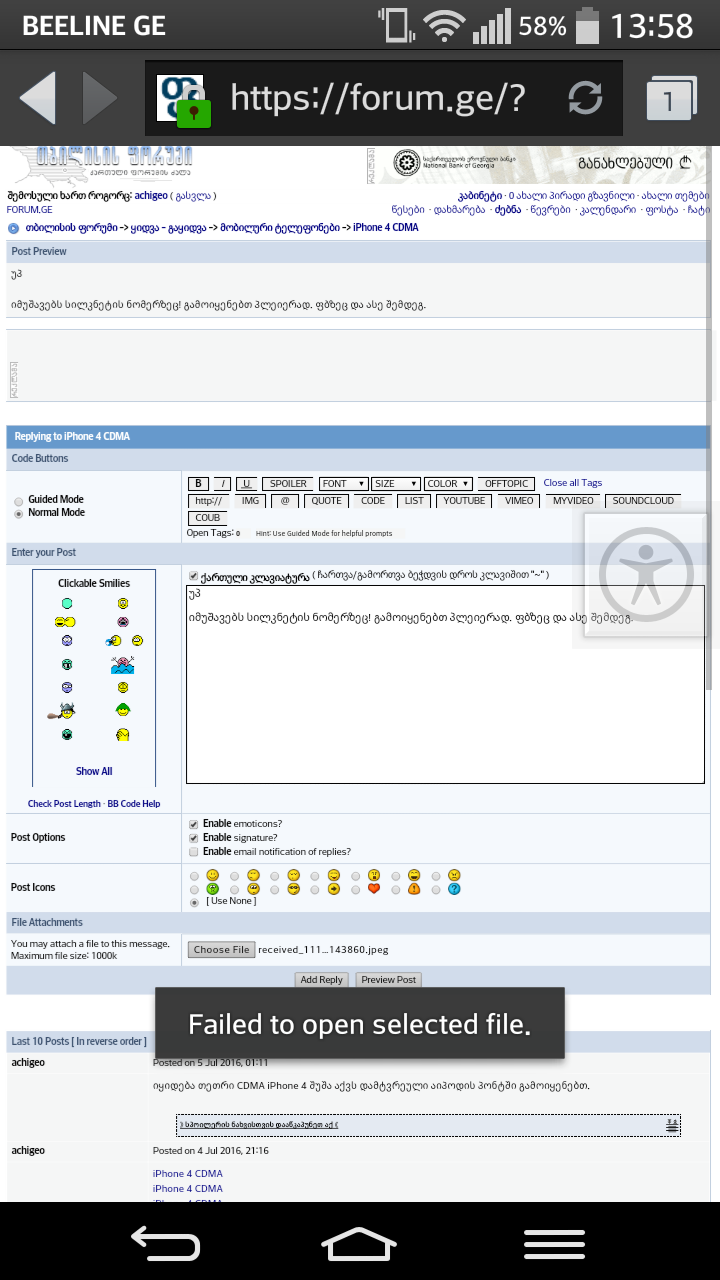Select Use None post icon radio
720x1280 pixels.
tap(194, 902)
